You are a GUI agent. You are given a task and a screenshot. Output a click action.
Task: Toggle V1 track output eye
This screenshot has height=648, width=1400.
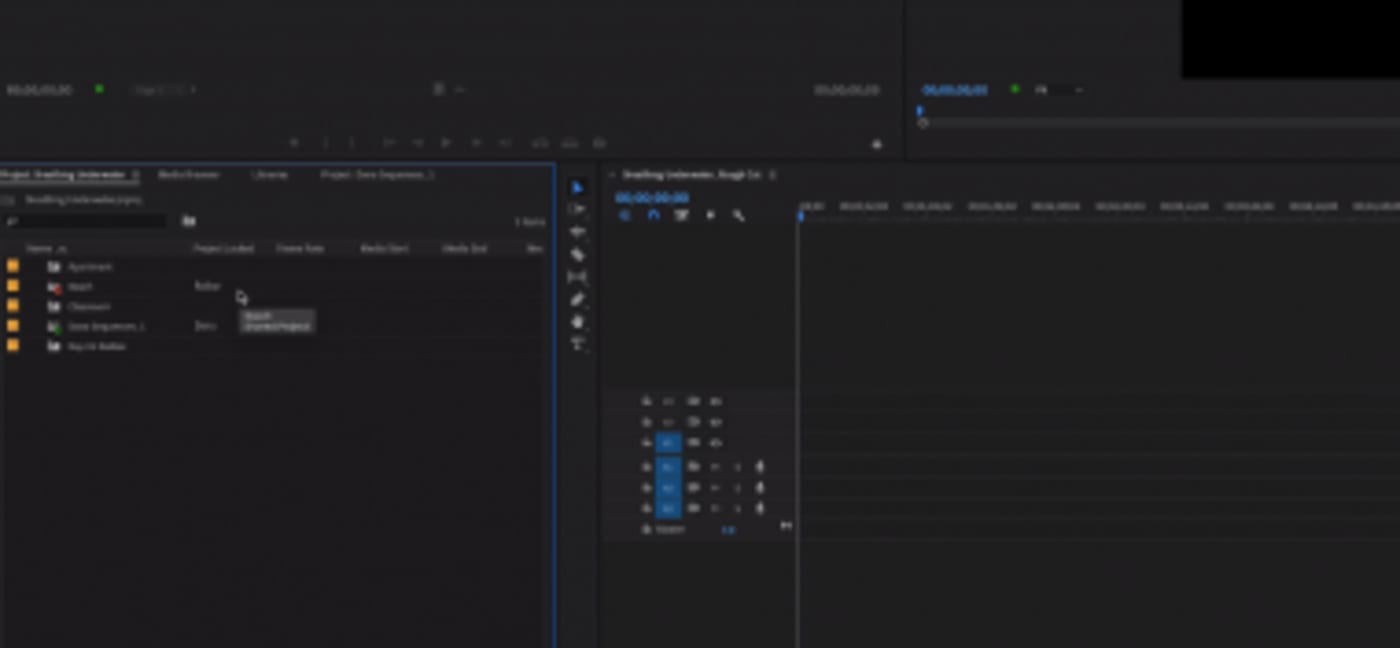[715, 443]
